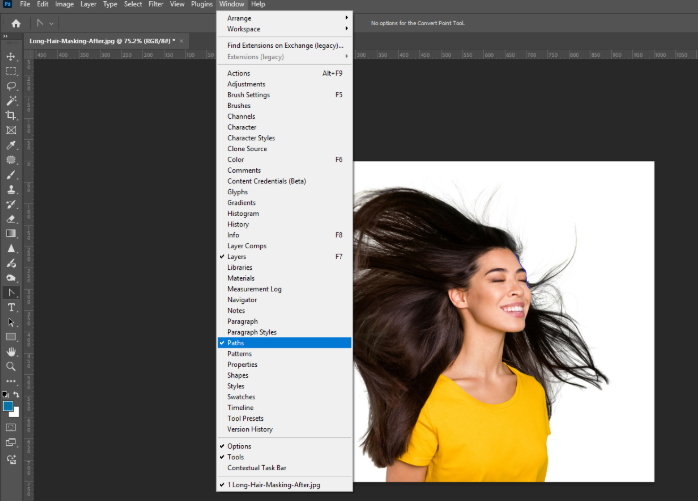
Task: Open the Filter menu
Action: 156,4
